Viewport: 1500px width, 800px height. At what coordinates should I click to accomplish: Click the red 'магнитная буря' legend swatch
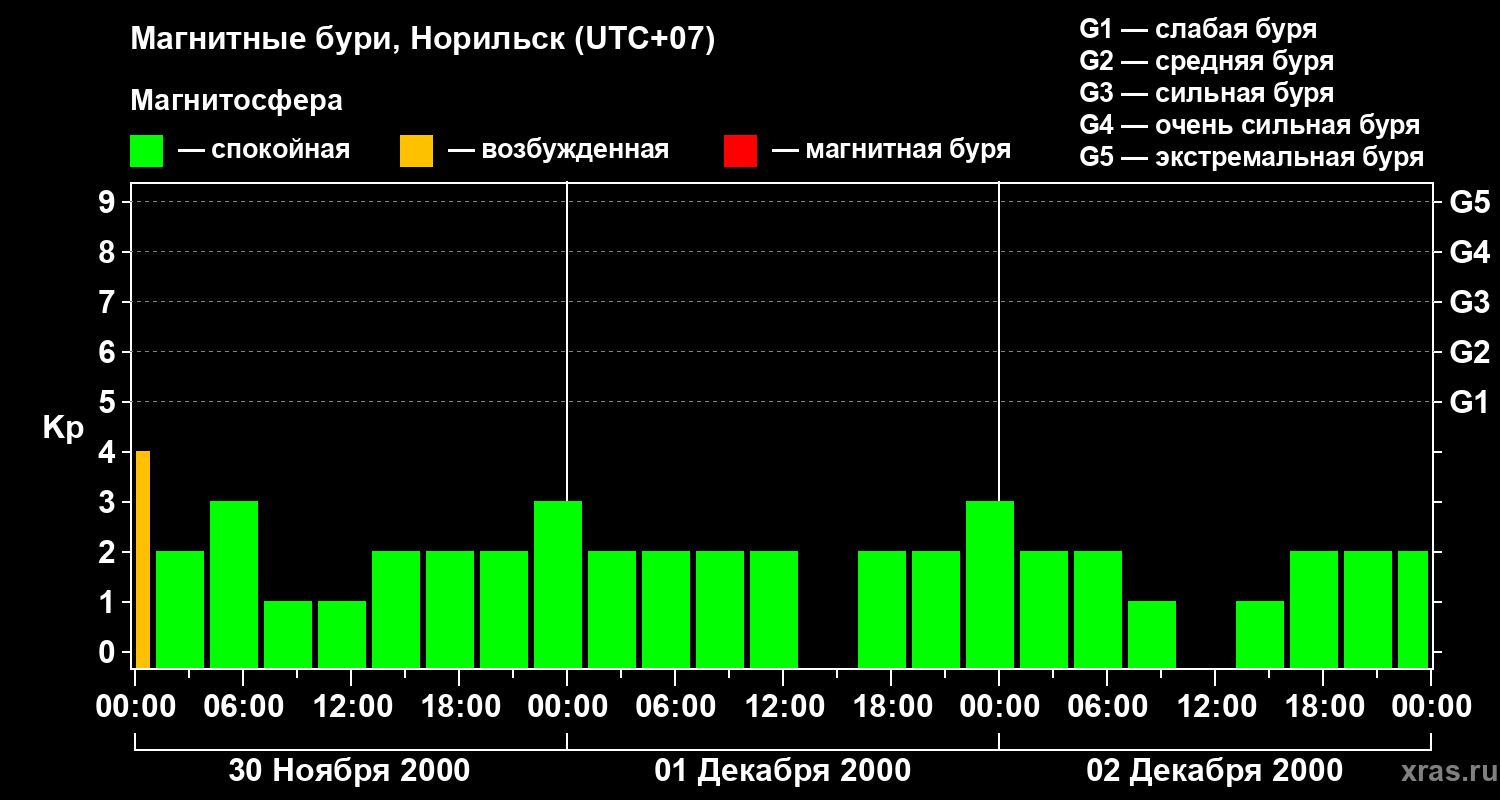740,151
